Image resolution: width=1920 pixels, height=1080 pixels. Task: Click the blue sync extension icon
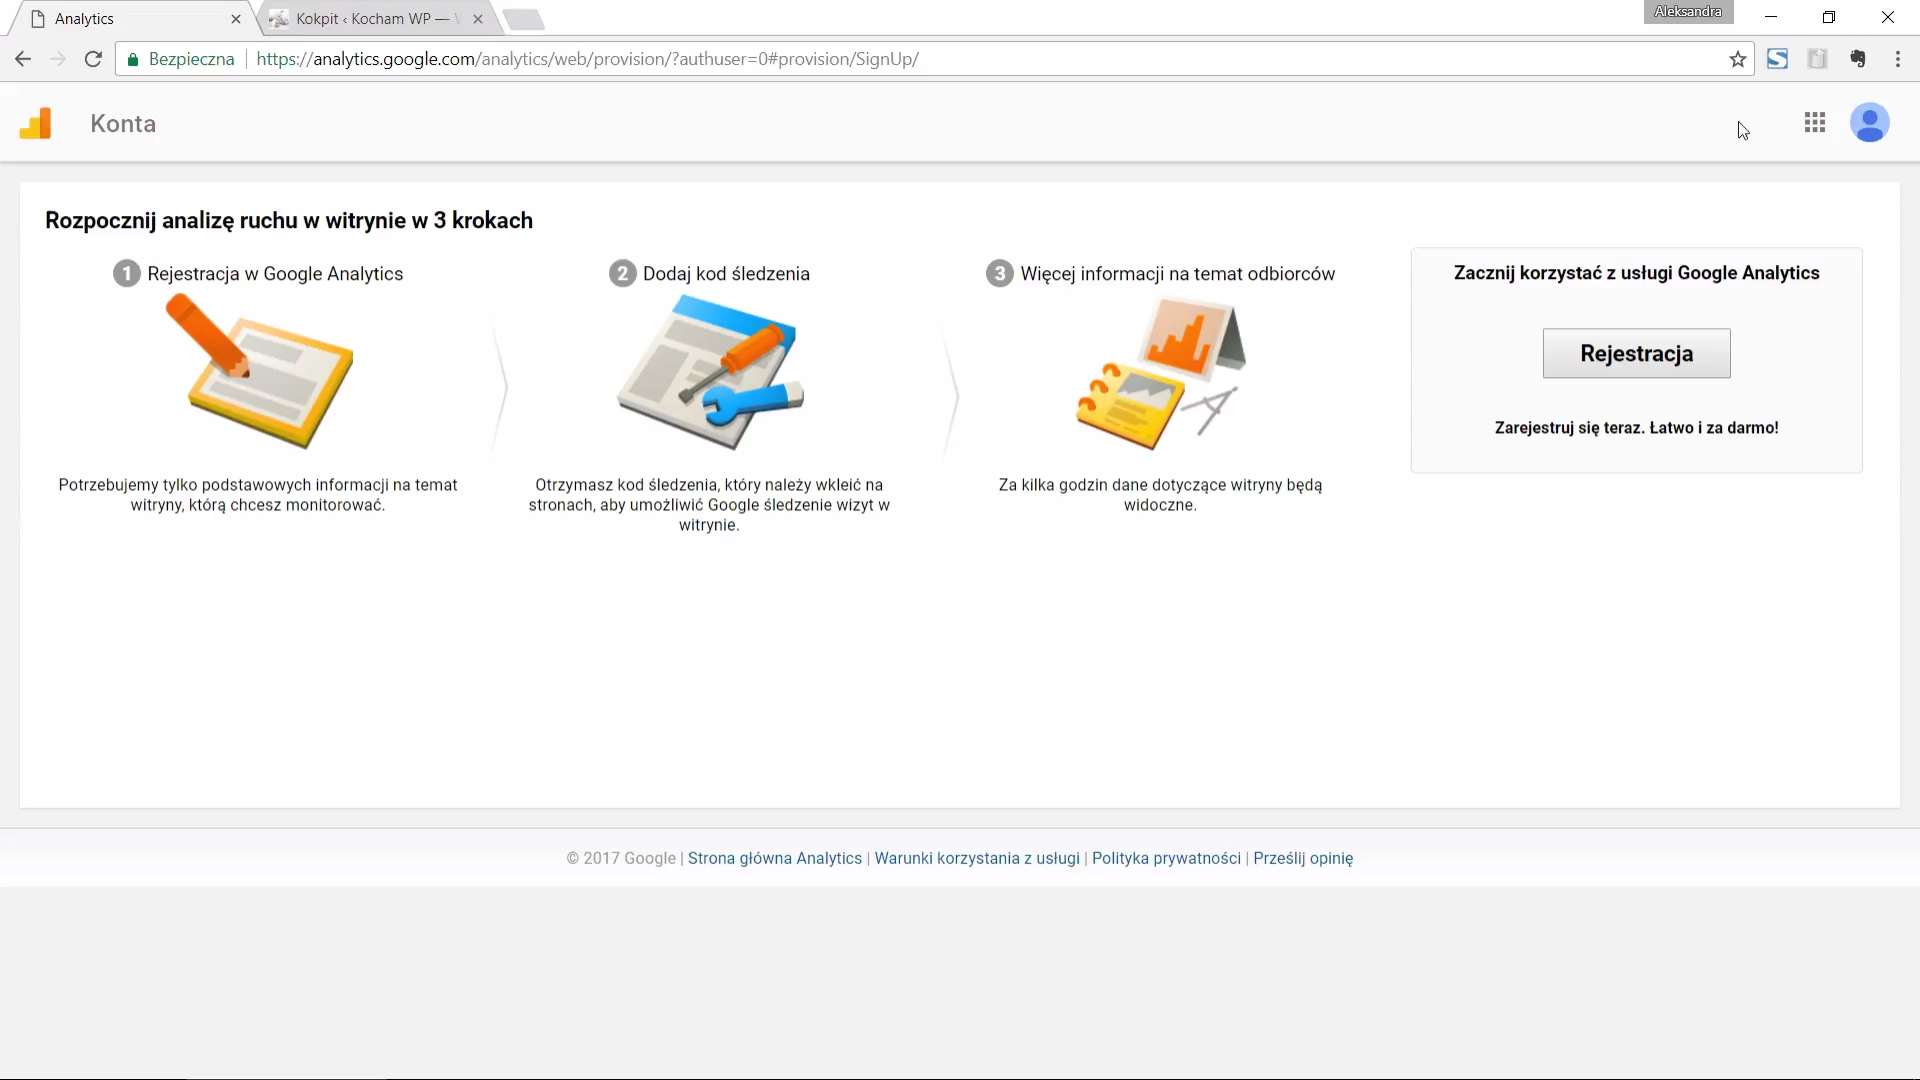[1777, 59]
